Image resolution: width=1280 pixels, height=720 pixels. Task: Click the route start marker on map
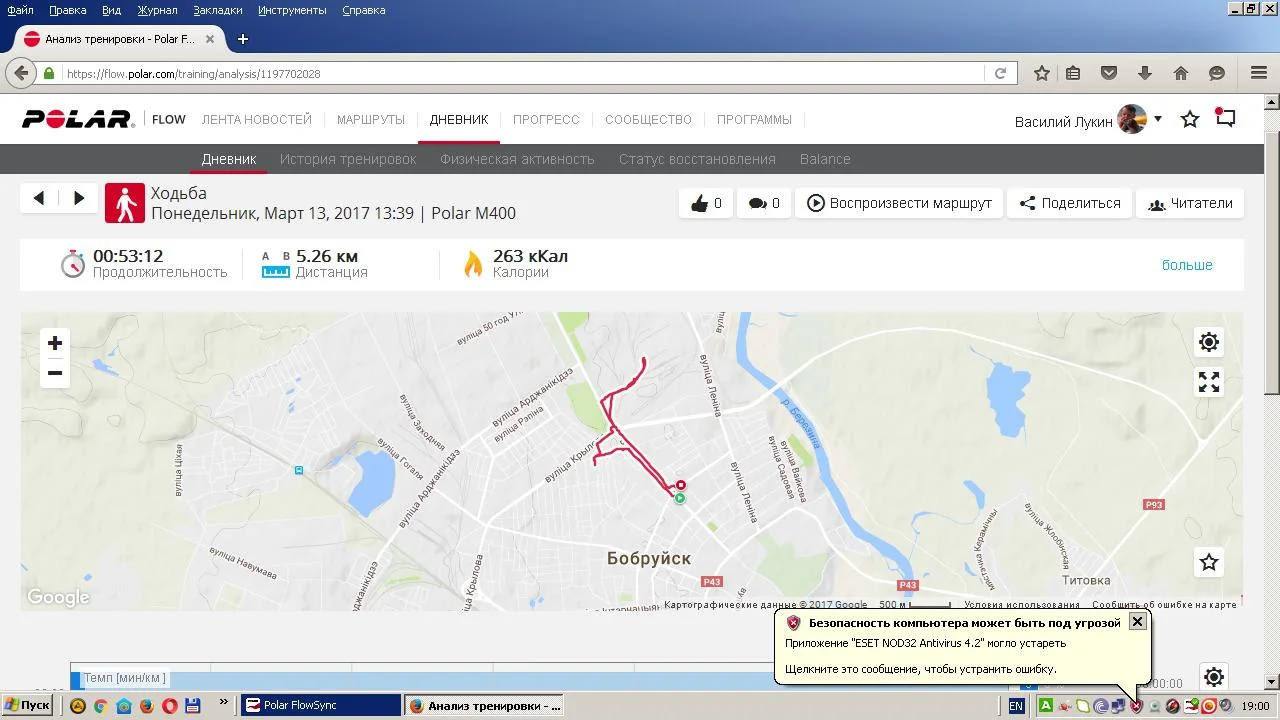click(680, 498)
